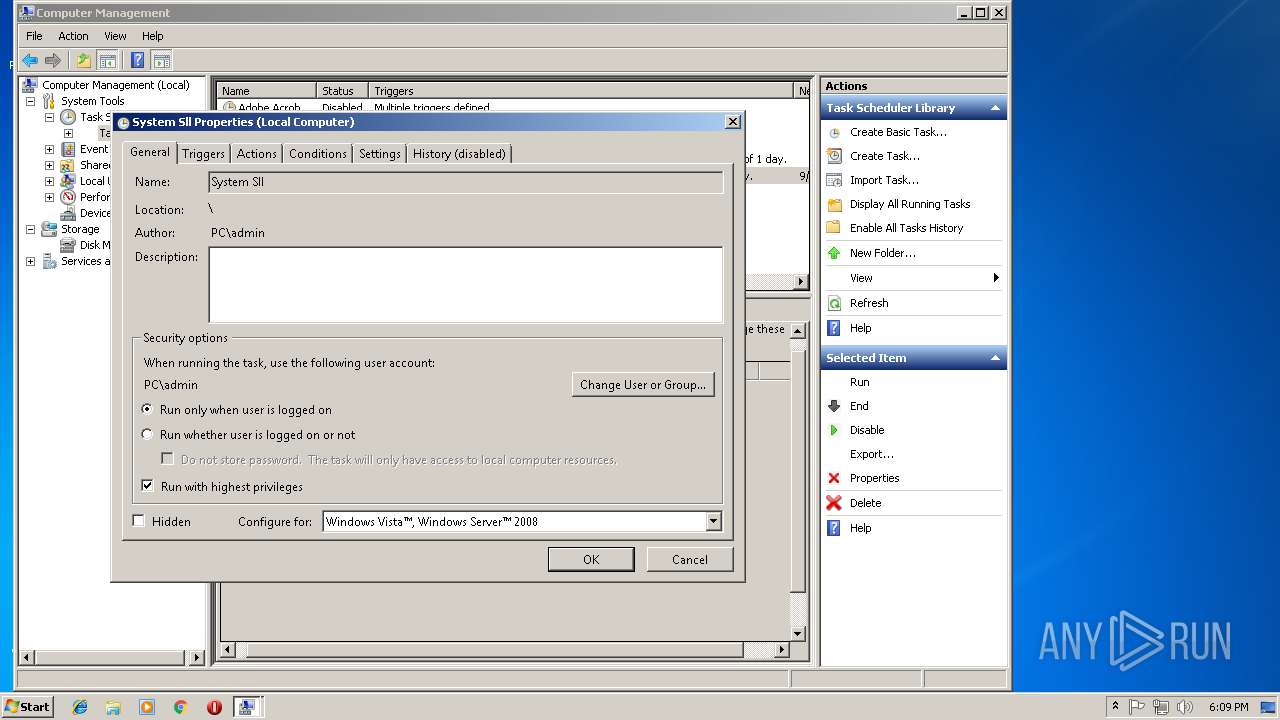The height and width of the screenshot is (720, 1280).
Task: Expand the Performance node
Action: tap(49, 197)
